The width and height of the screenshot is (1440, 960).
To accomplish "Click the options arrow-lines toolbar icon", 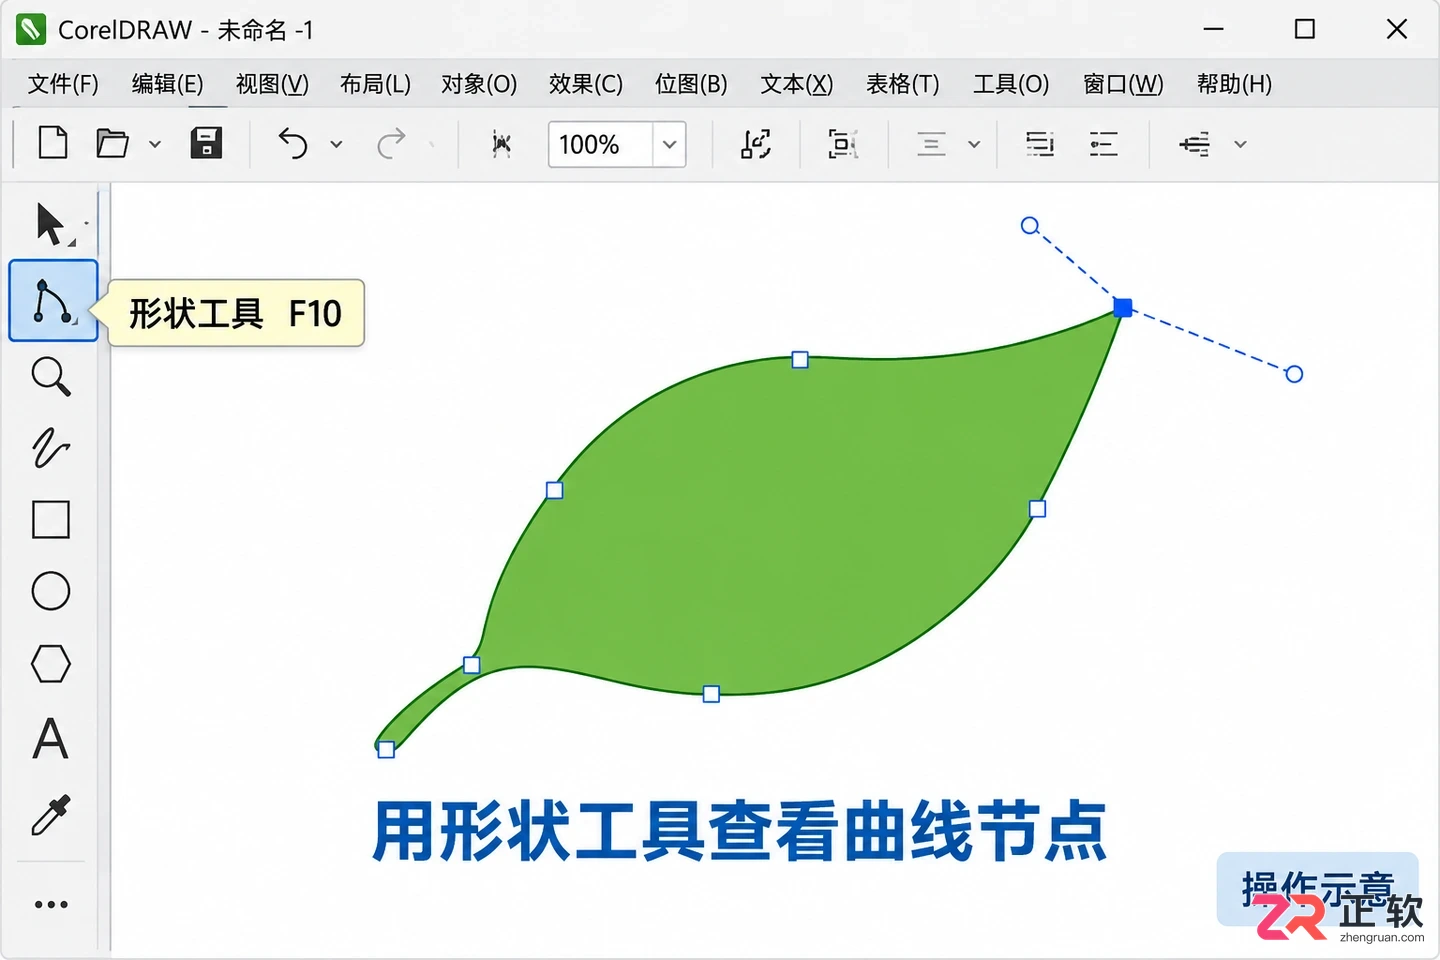I will [x=1195, y=144].
